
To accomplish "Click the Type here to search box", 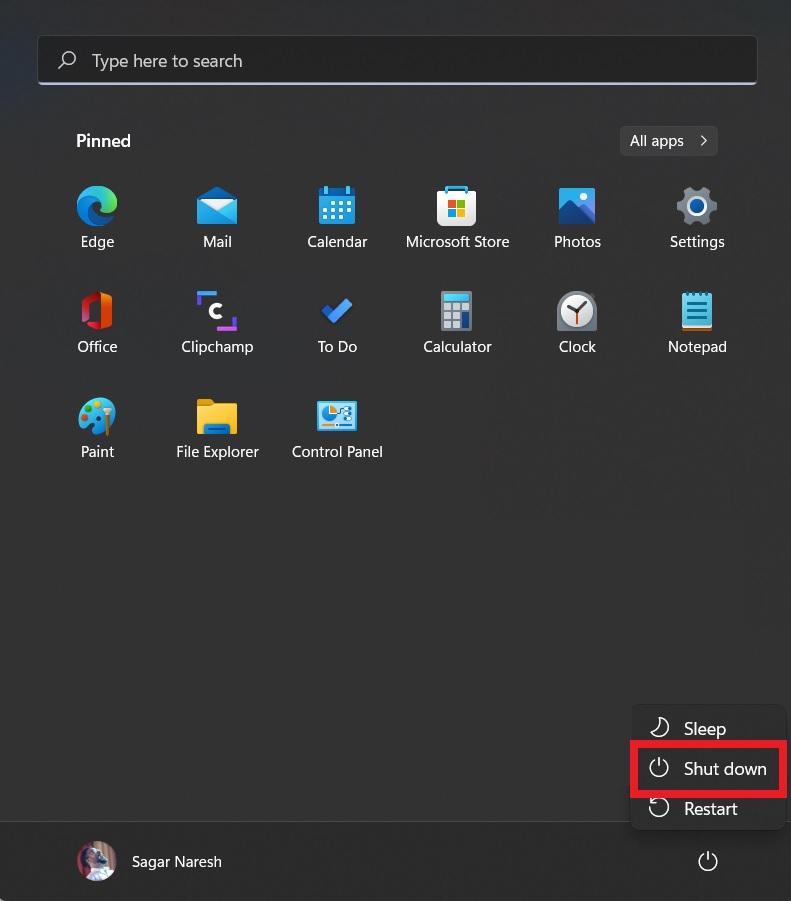I will [397, 60].
